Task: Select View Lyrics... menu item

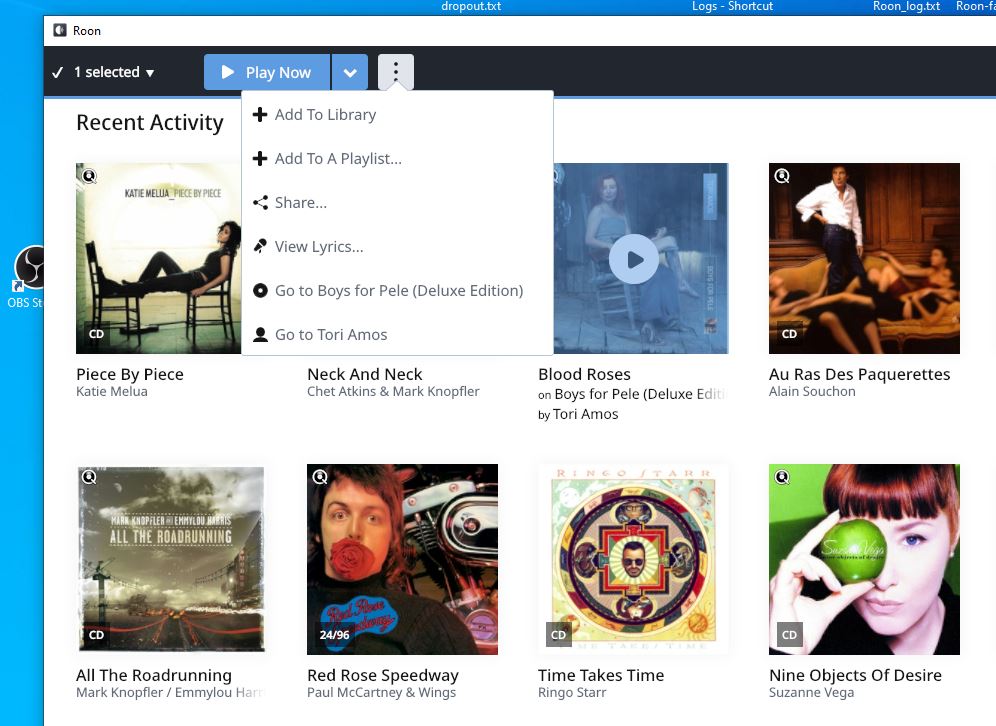Action: tap(398, 246)
